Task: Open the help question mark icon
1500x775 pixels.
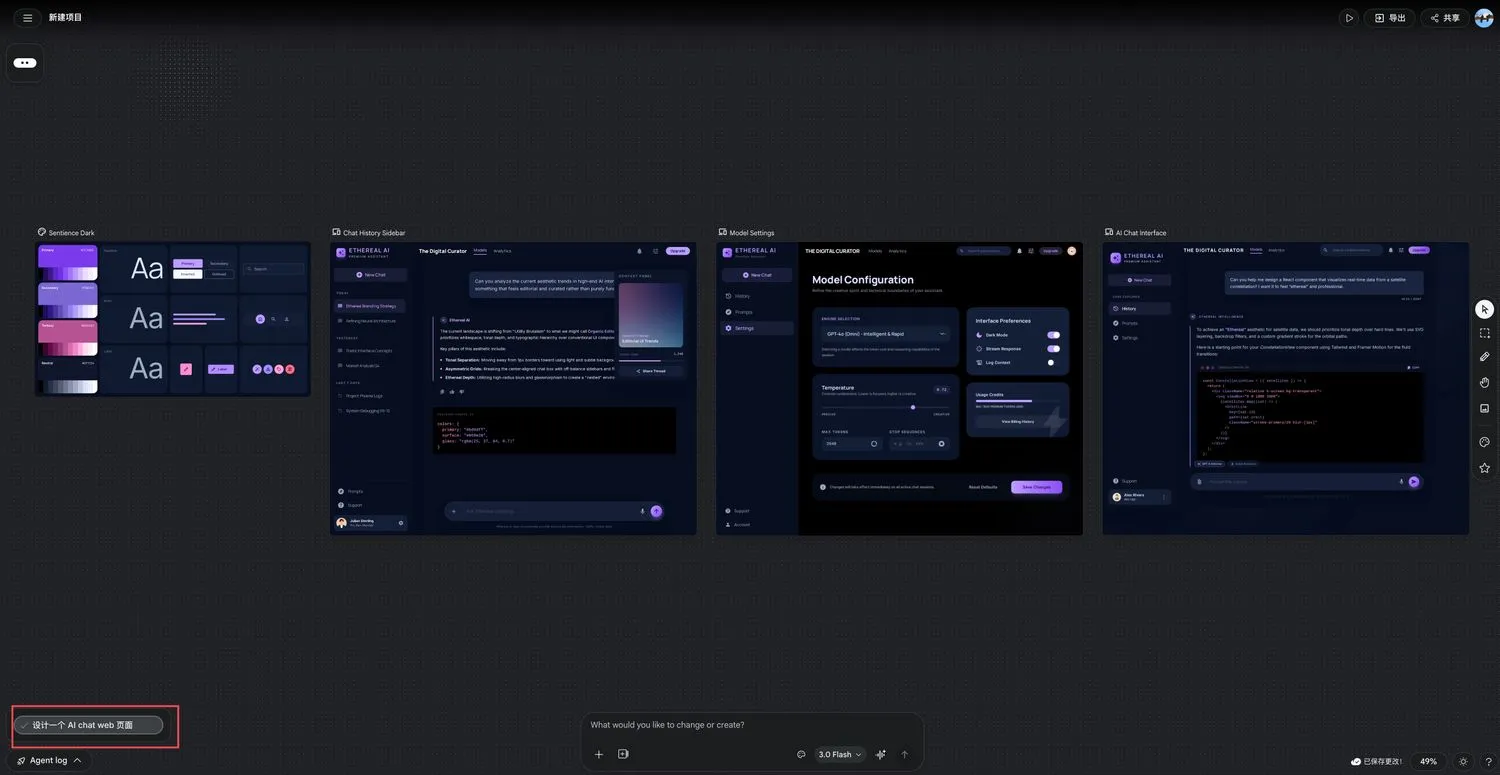Action: coord(1488,761)
